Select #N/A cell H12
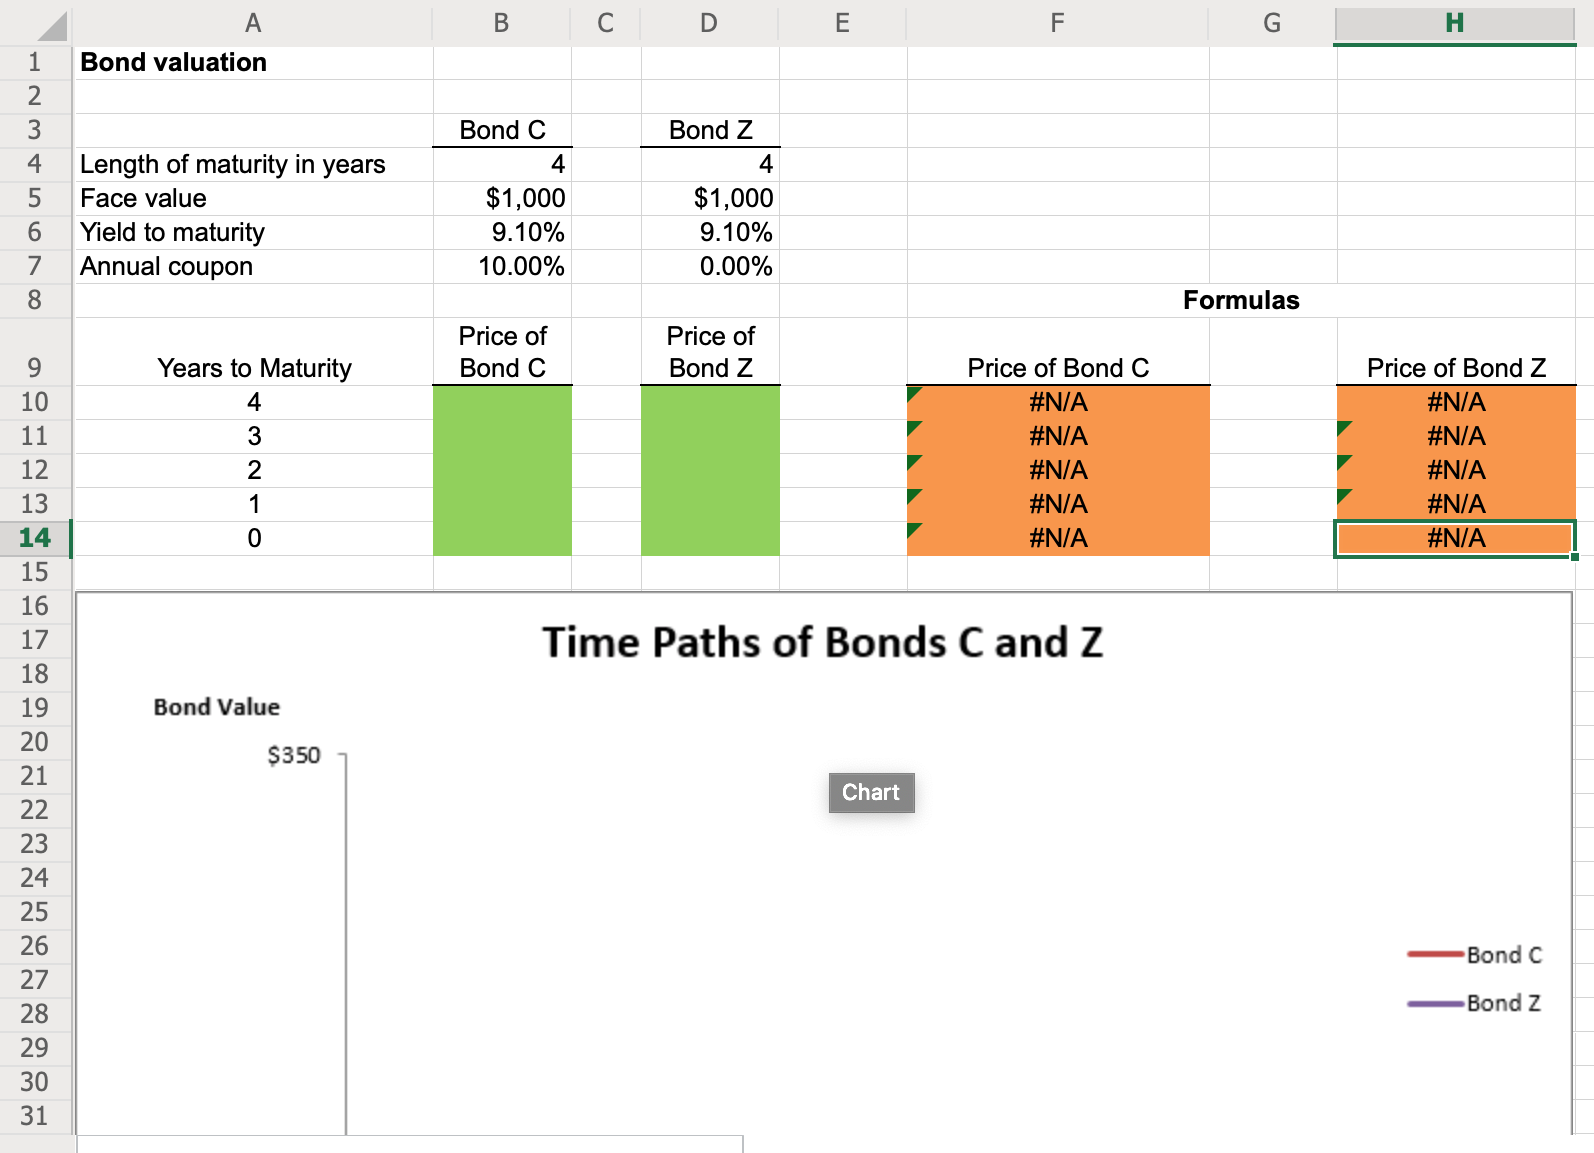1594x1153 pixels. click(1456, 470)
